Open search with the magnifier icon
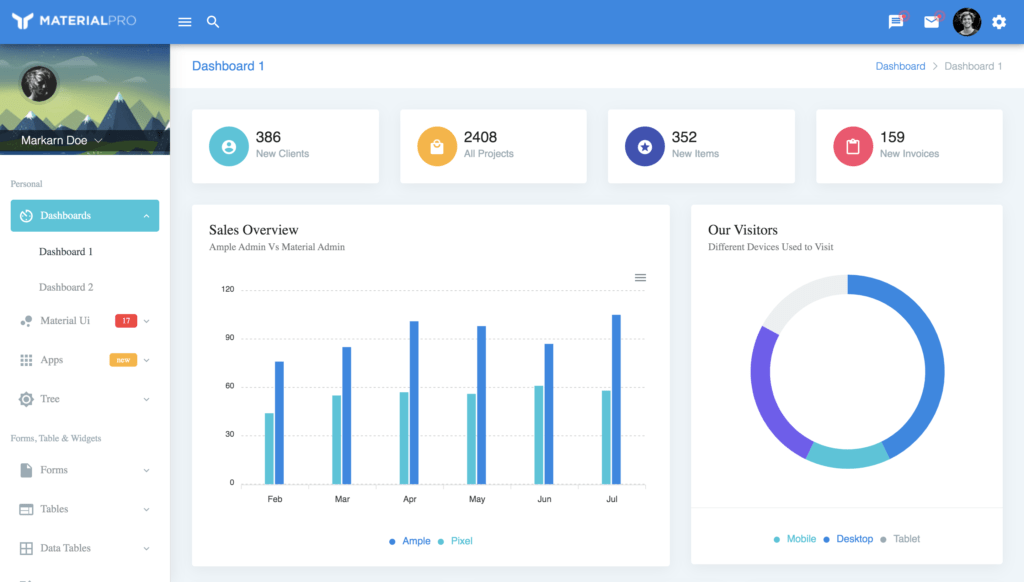The height and width of the screenshot is (582, 1024). coord(213,22)
